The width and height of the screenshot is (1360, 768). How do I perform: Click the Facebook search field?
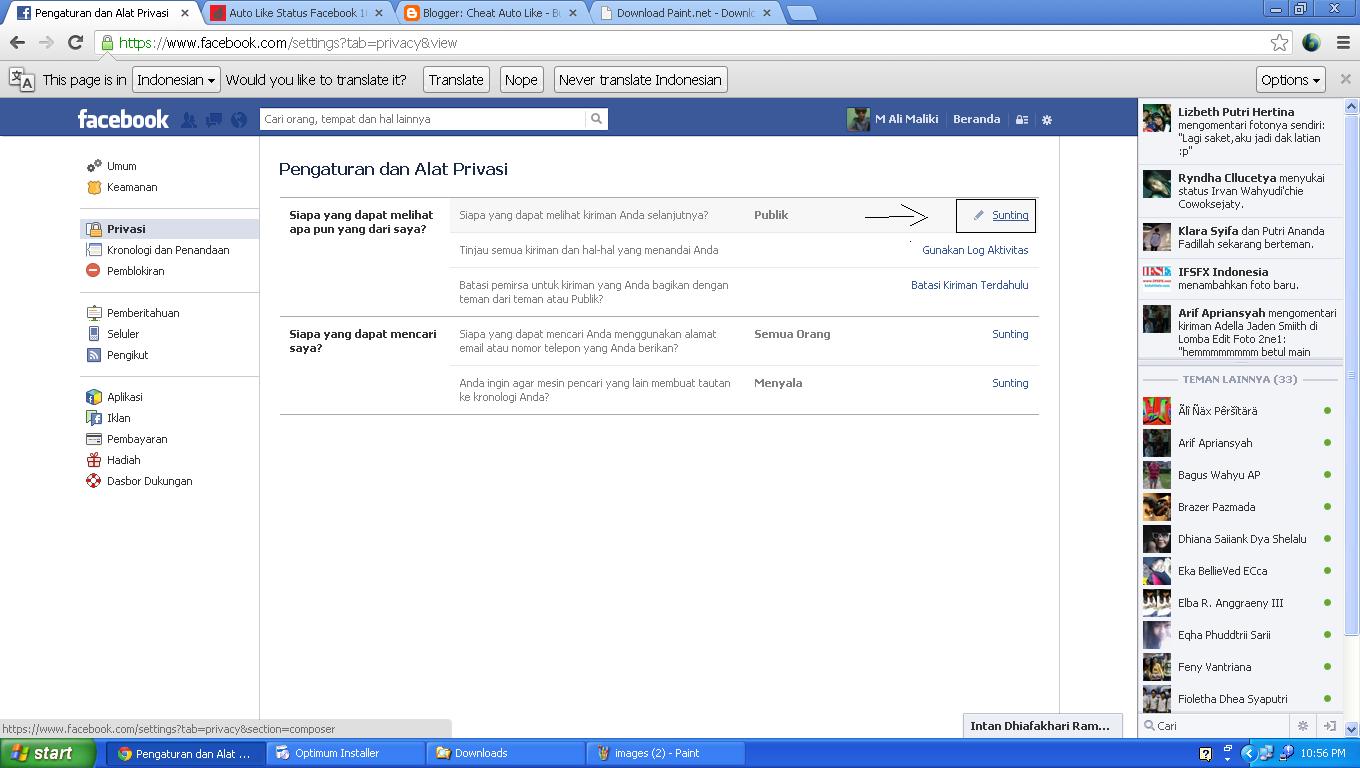point(422,119)
